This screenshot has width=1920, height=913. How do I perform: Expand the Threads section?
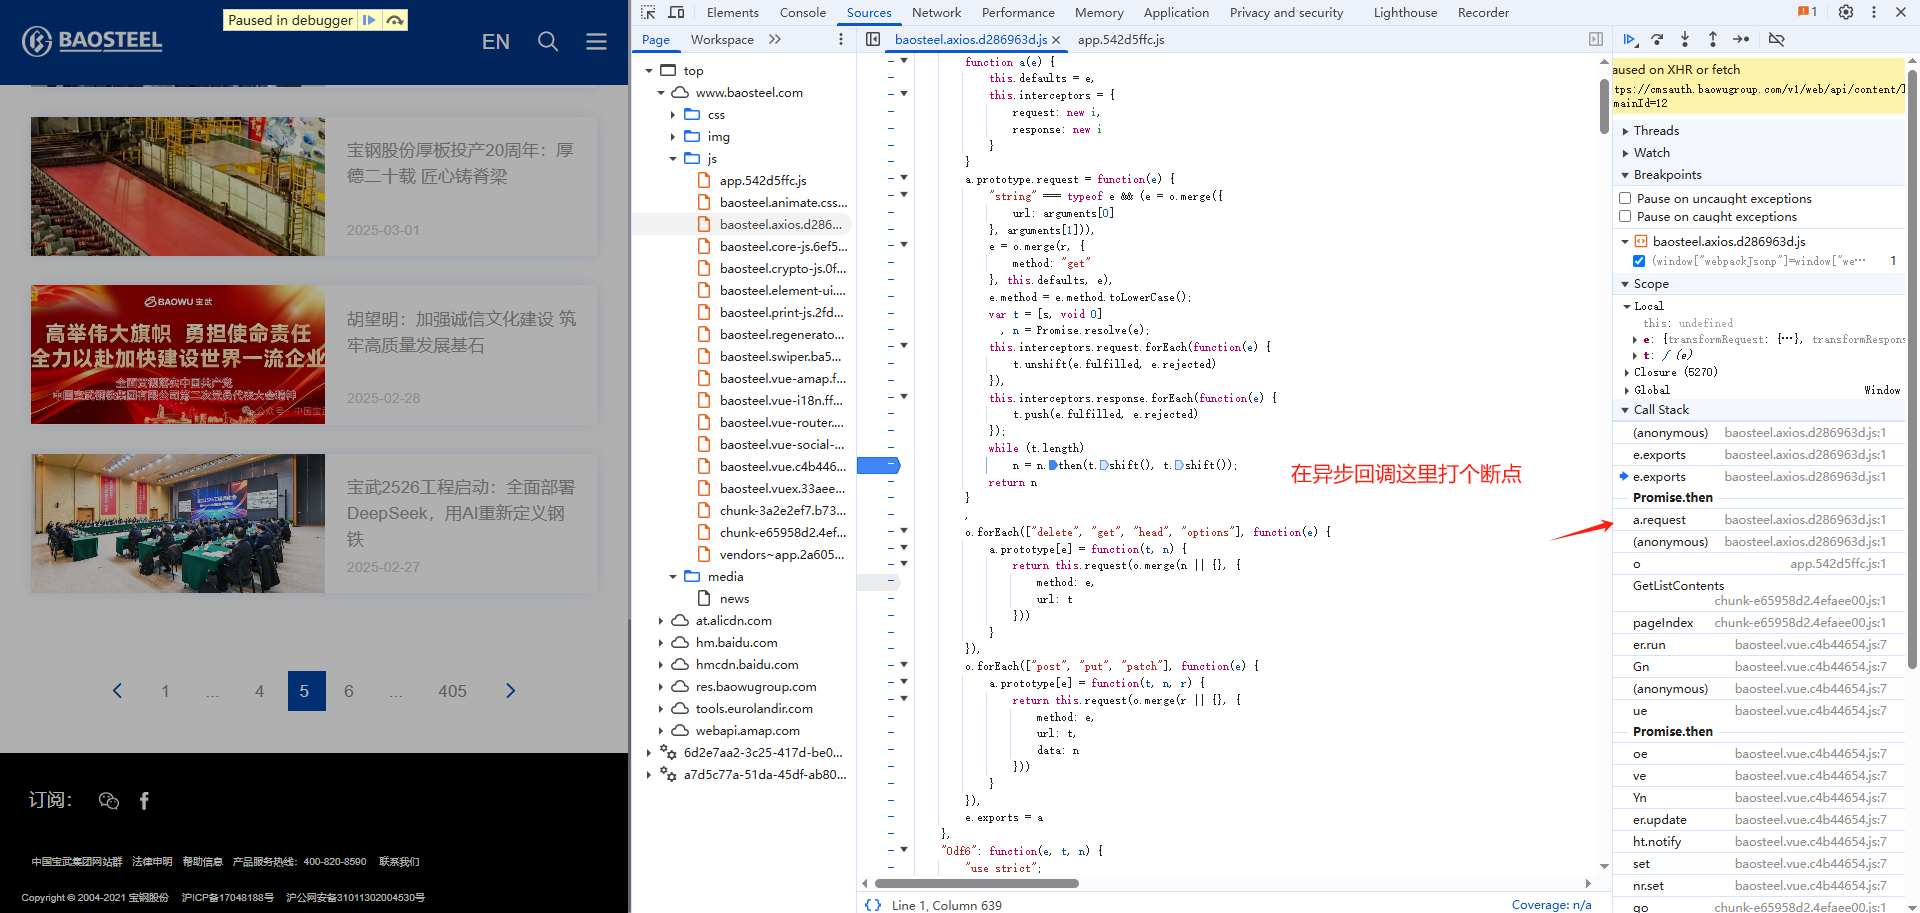(1655, 130)
